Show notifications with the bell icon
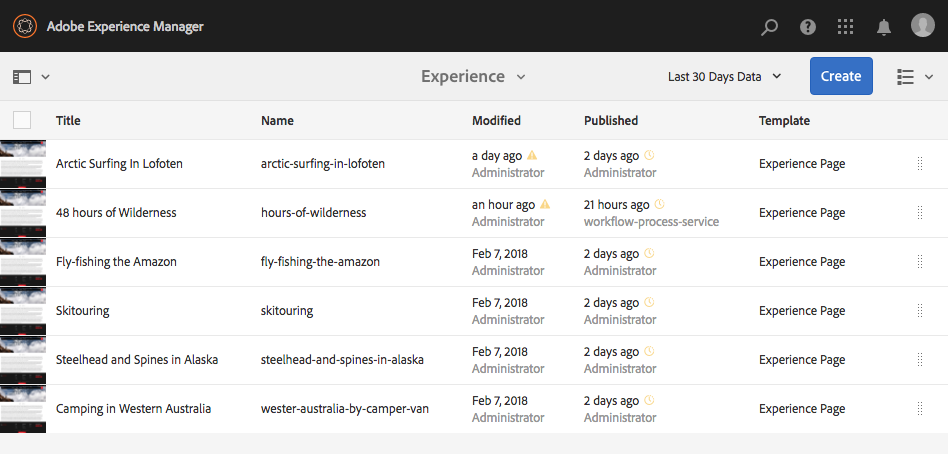 tap(884, 27)
